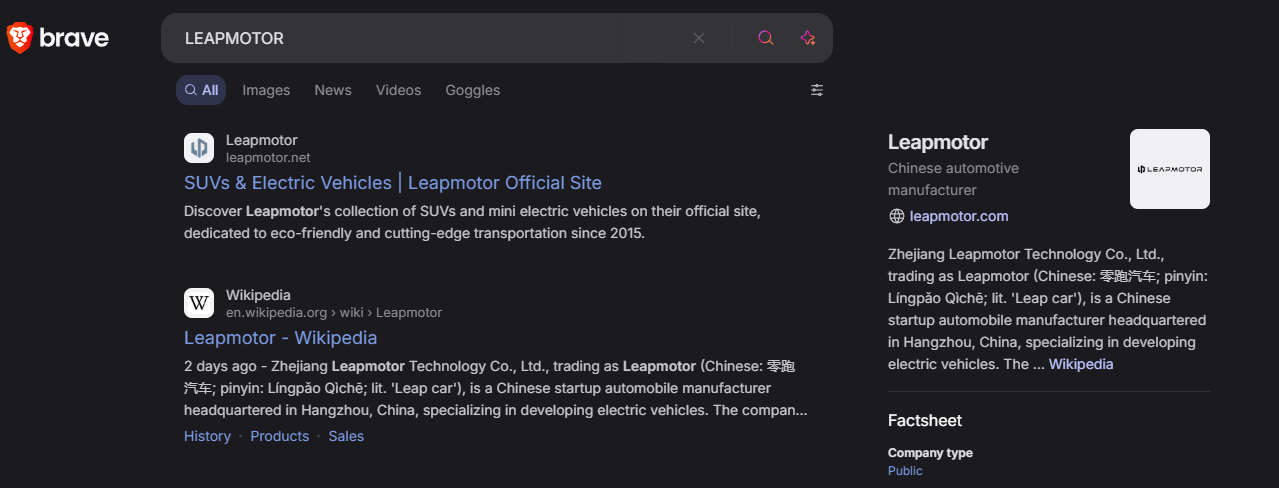1279x488 pixels.
Task: Follow the History sublink
Action: point(207,436)
